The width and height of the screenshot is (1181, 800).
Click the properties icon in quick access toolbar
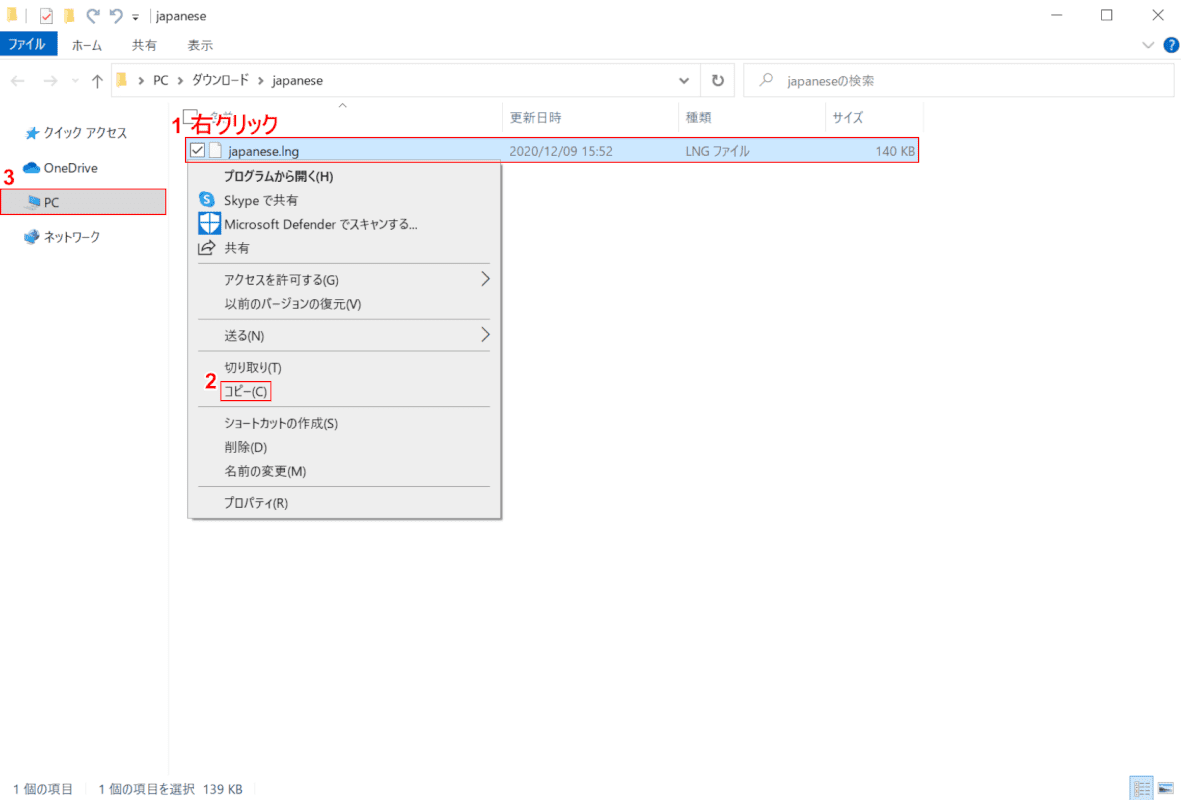click(x=46, y=16)
